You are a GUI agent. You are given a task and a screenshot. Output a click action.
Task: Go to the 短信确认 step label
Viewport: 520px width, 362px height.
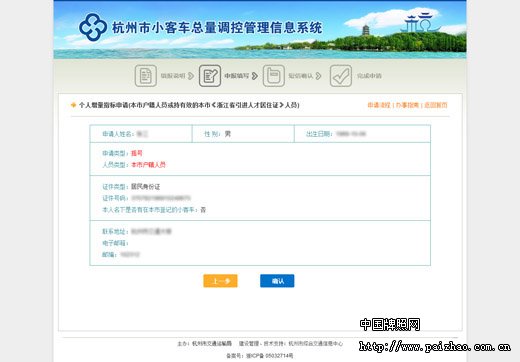(x=301, y=76)
